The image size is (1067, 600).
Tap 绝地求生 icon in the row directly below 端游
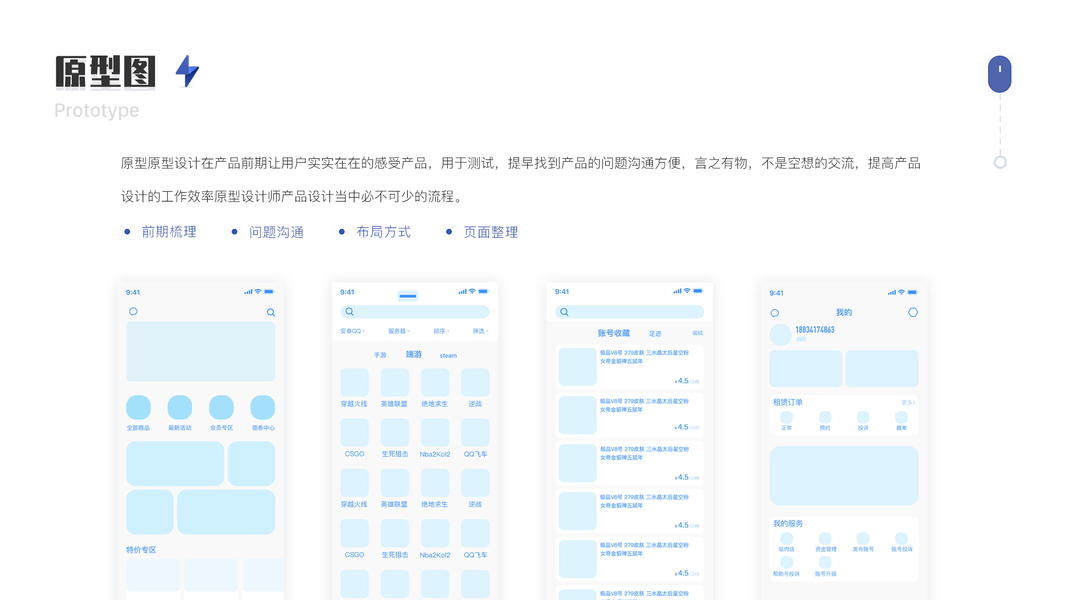(x=435, y=383)
